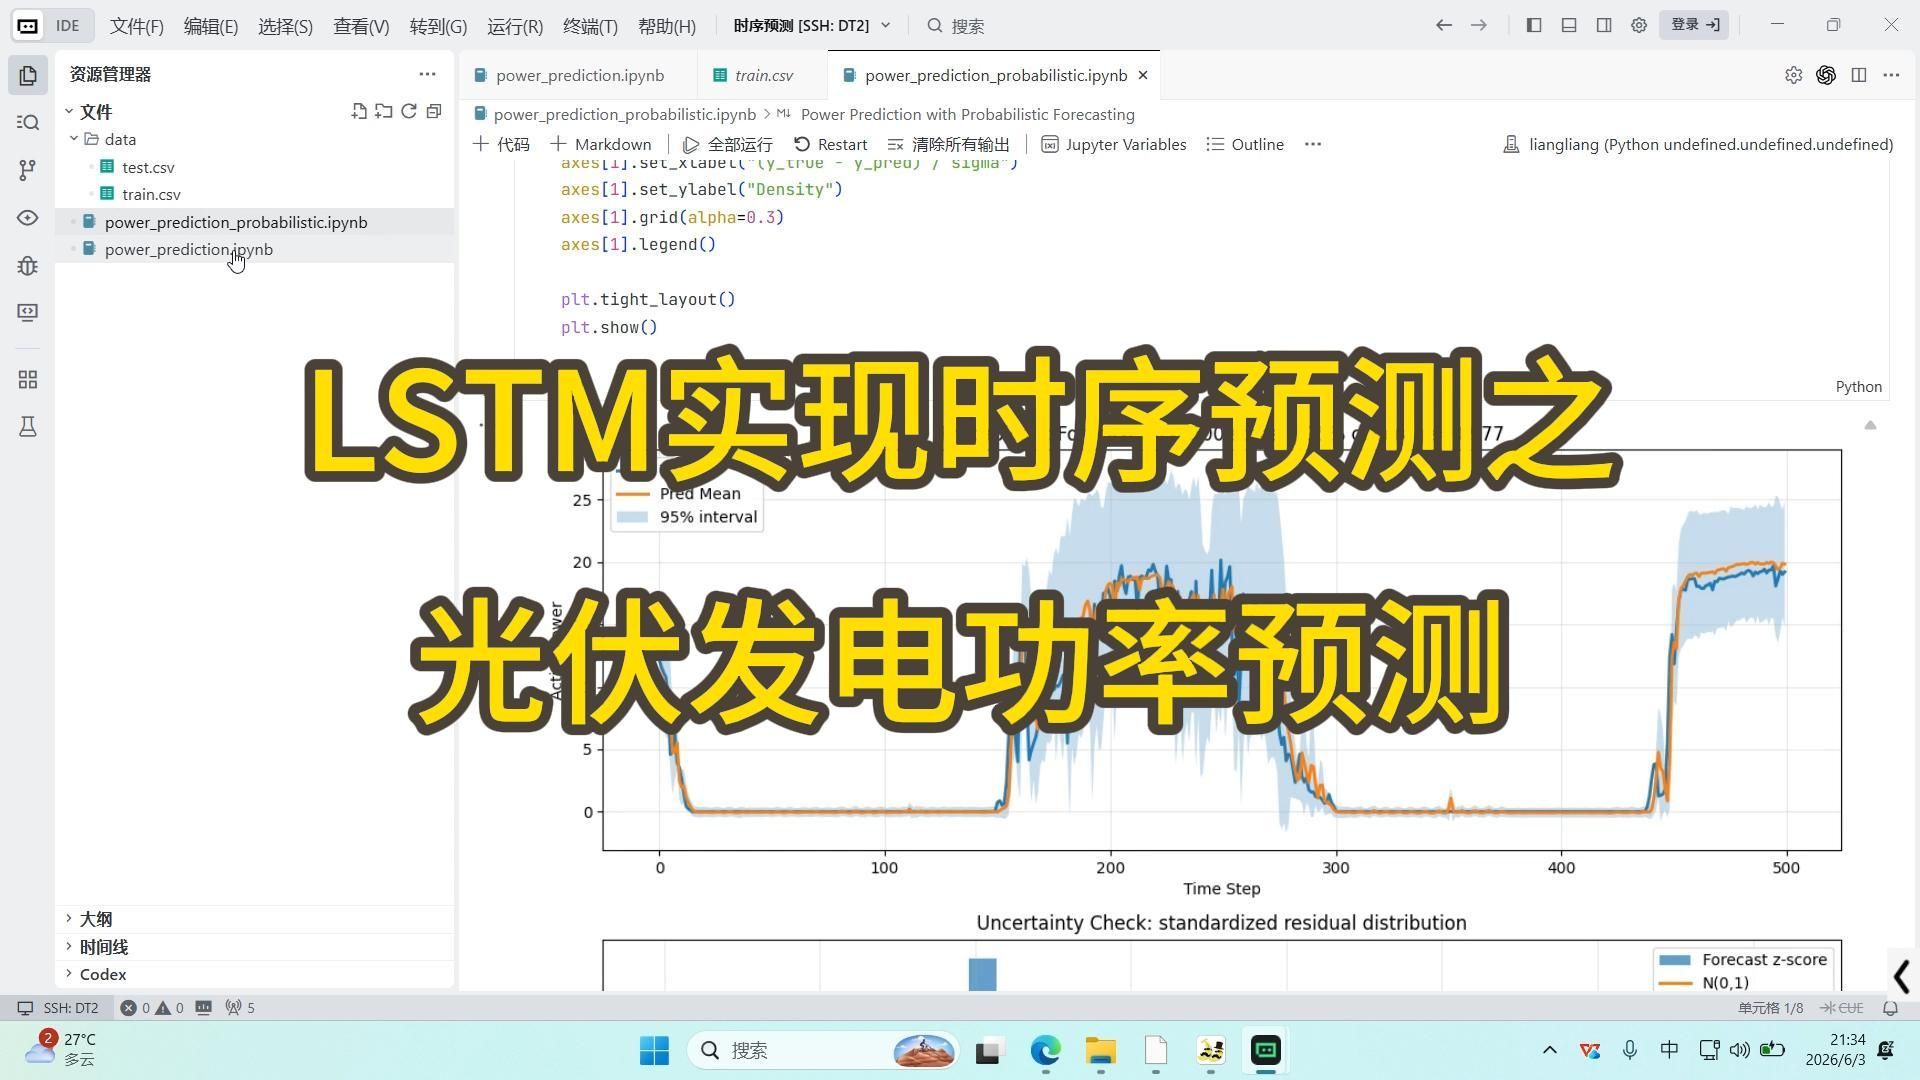
Task: Go forward in navigation history
Action: (x=1479, y=25)
